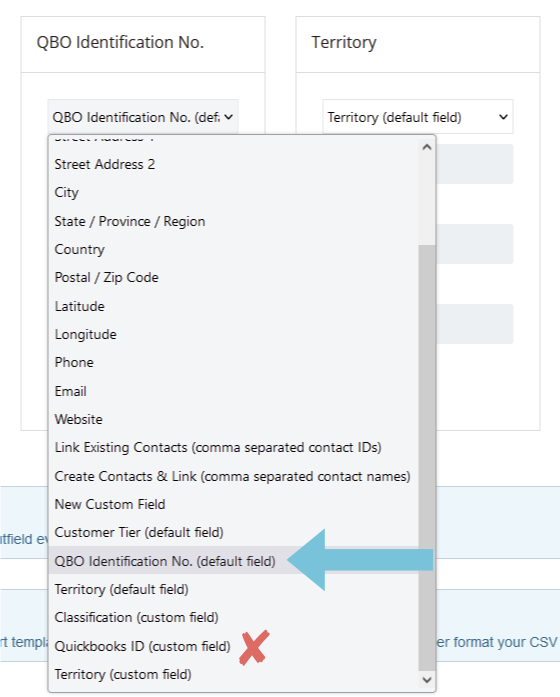The image size is (560, 697).
Task: Choose Quickbooks ID (custom field) option
Action: 233,646
